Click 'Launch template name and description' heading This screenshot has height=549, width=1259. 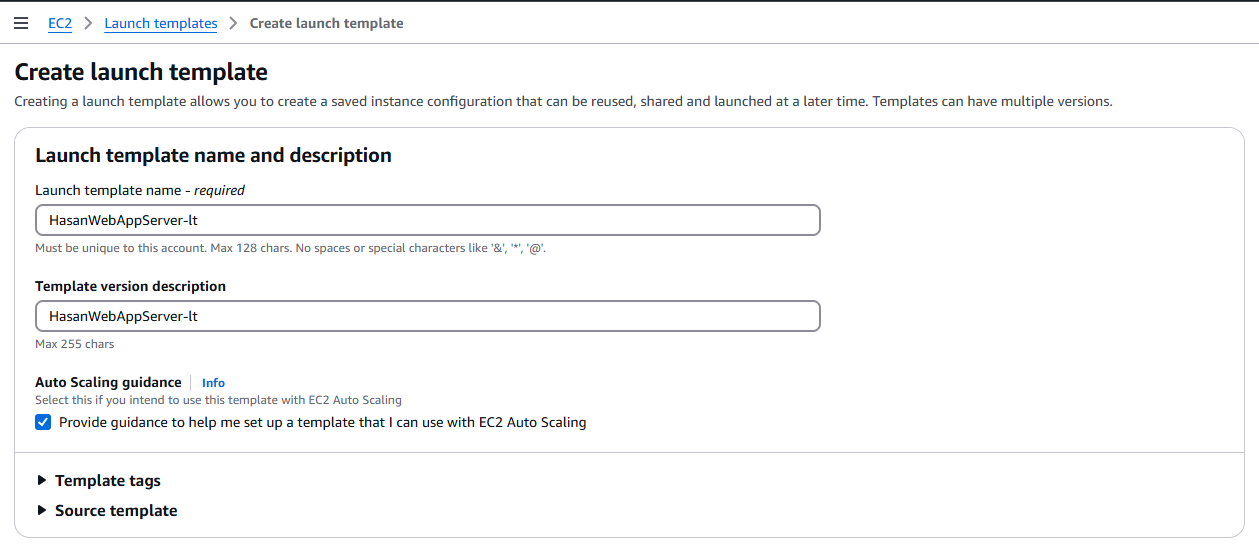[213, 155]
